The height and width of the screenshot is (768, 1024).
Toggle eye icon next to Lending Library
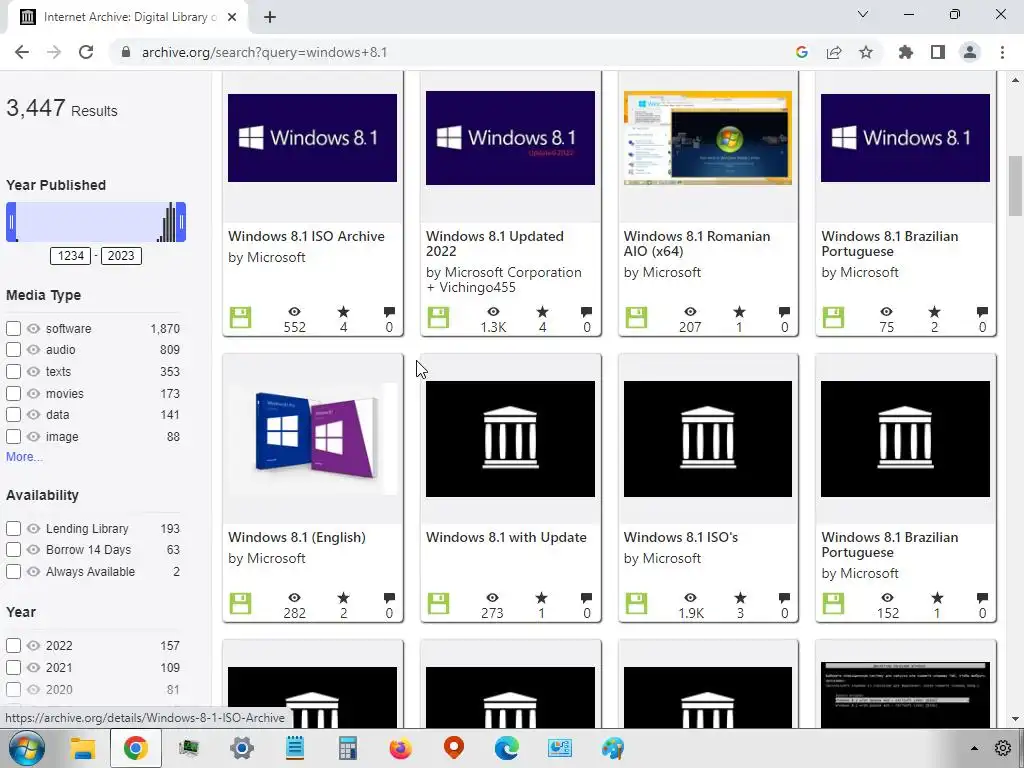click(33, 528)
